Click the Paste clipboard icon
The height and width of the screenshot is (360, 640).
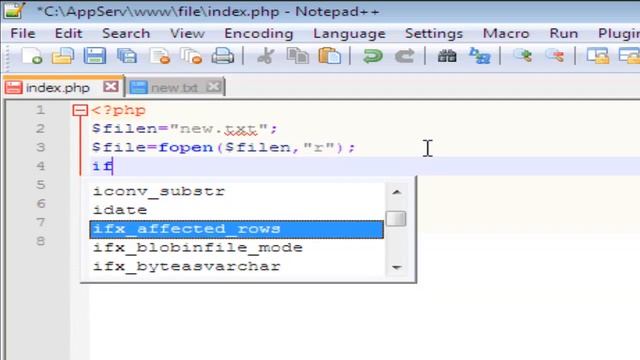click(329, 56)
